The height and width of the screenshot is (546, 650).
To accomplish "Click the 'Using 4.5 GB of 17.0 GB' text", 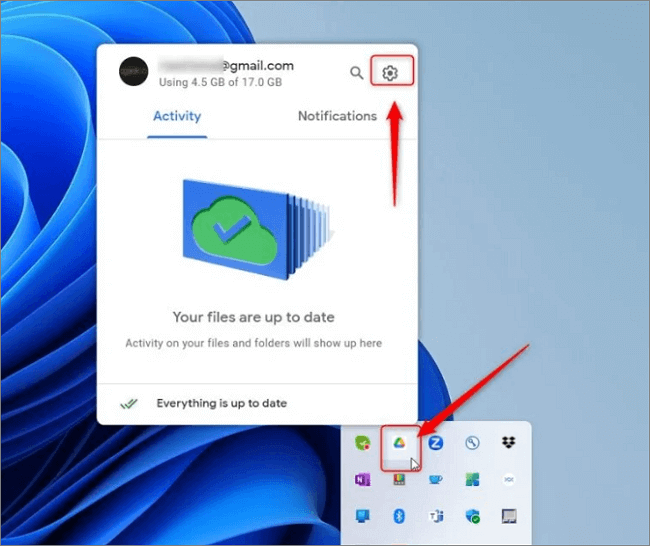I will tap(221, 82).
